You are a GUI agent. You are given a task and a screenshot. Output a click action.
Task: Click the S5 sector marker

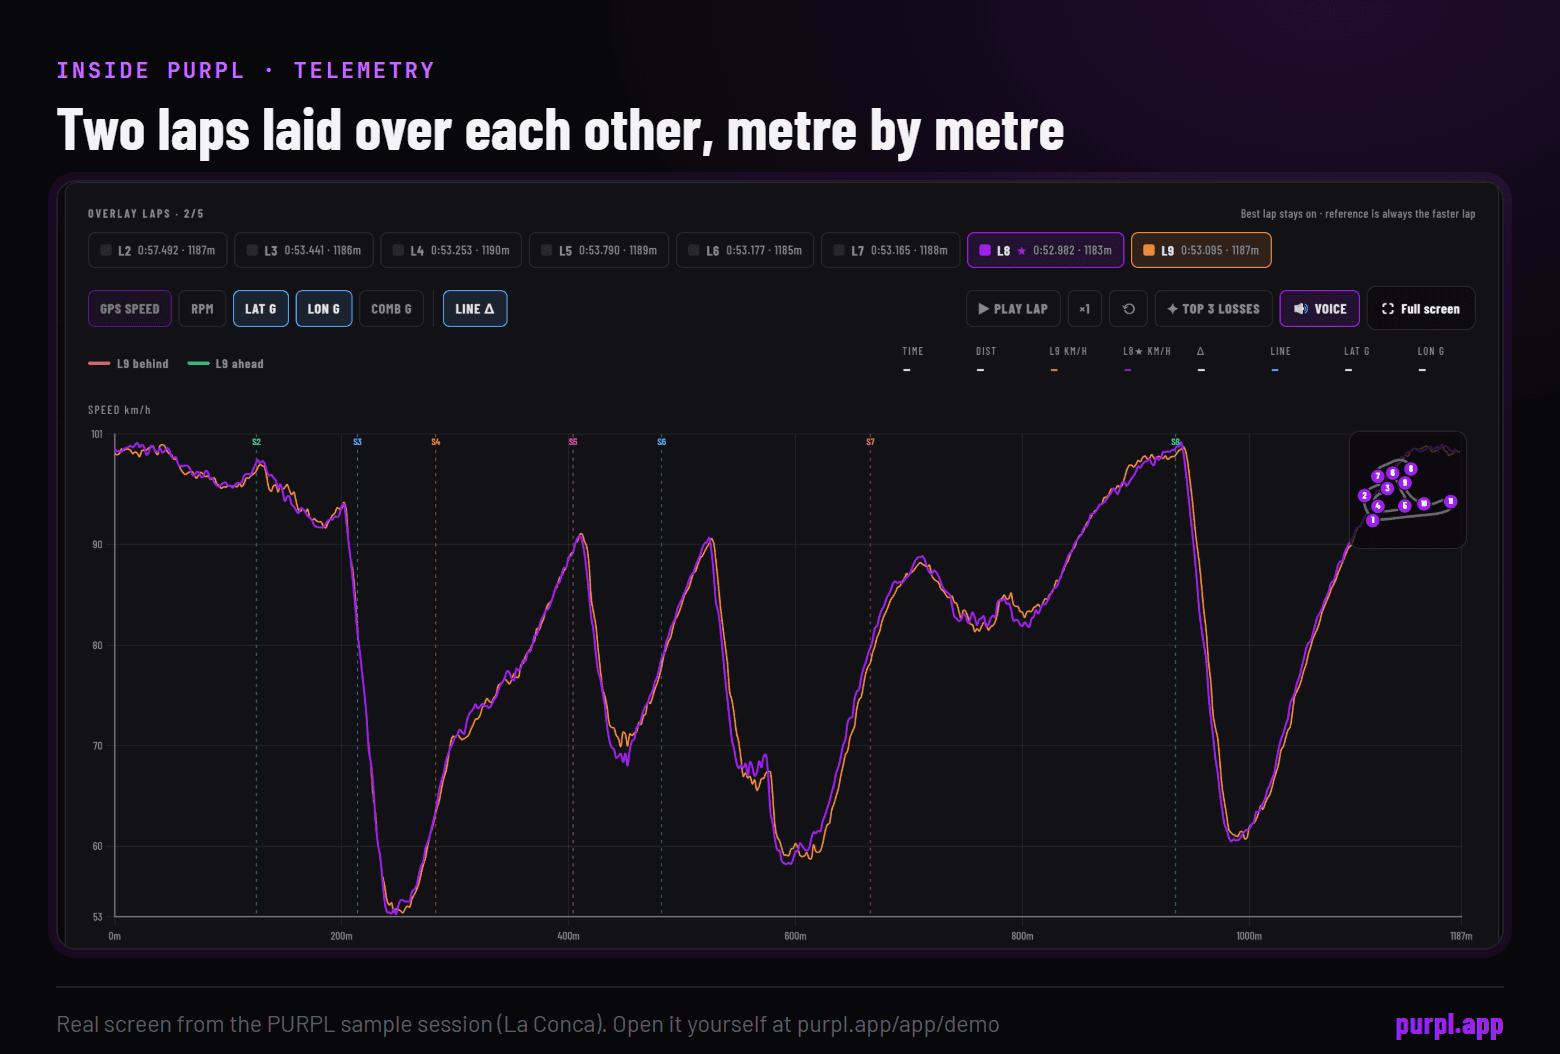(x=573, y=442)
